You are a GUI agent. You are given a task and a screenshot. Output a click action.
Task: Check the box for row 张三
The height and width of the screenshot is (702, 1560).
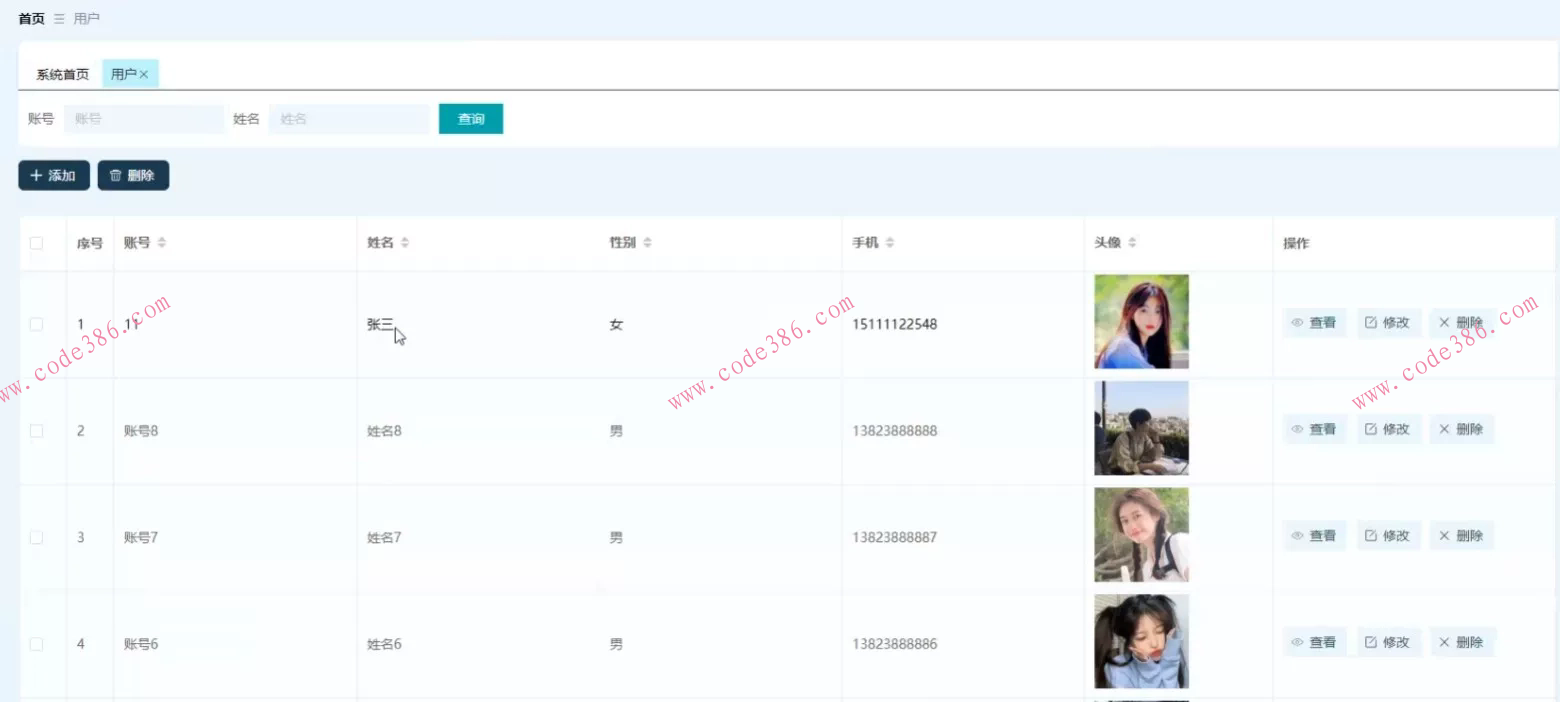[x=37, y=324]
